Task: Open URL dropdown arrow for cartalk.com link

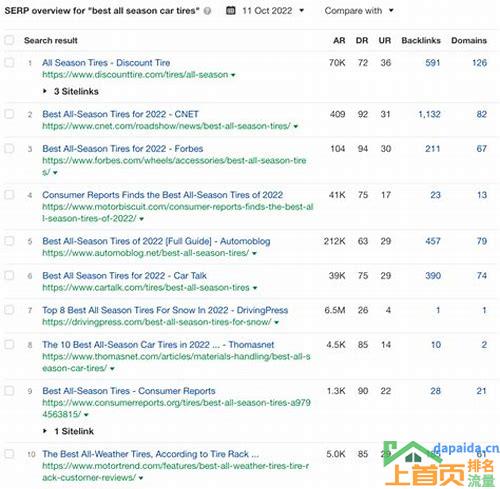Action: (x=255, y=288)
